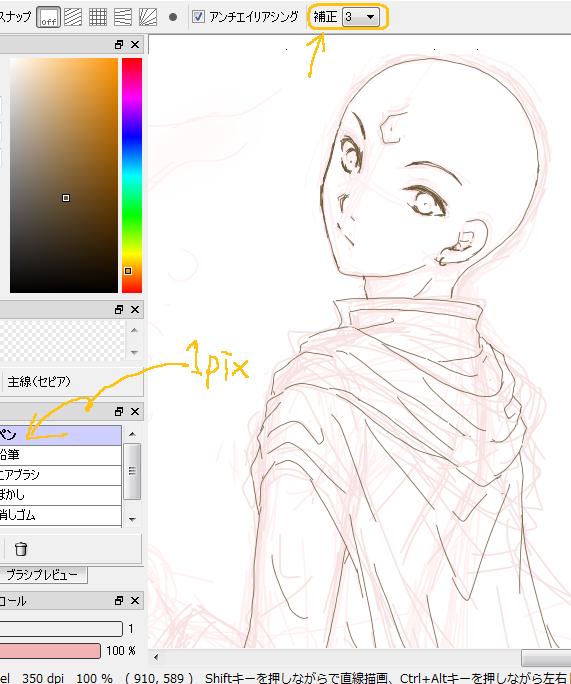Viewport: 571px width, 684px height.
Task: Open the 補正 value dropdown
Action: coord(361,17)
